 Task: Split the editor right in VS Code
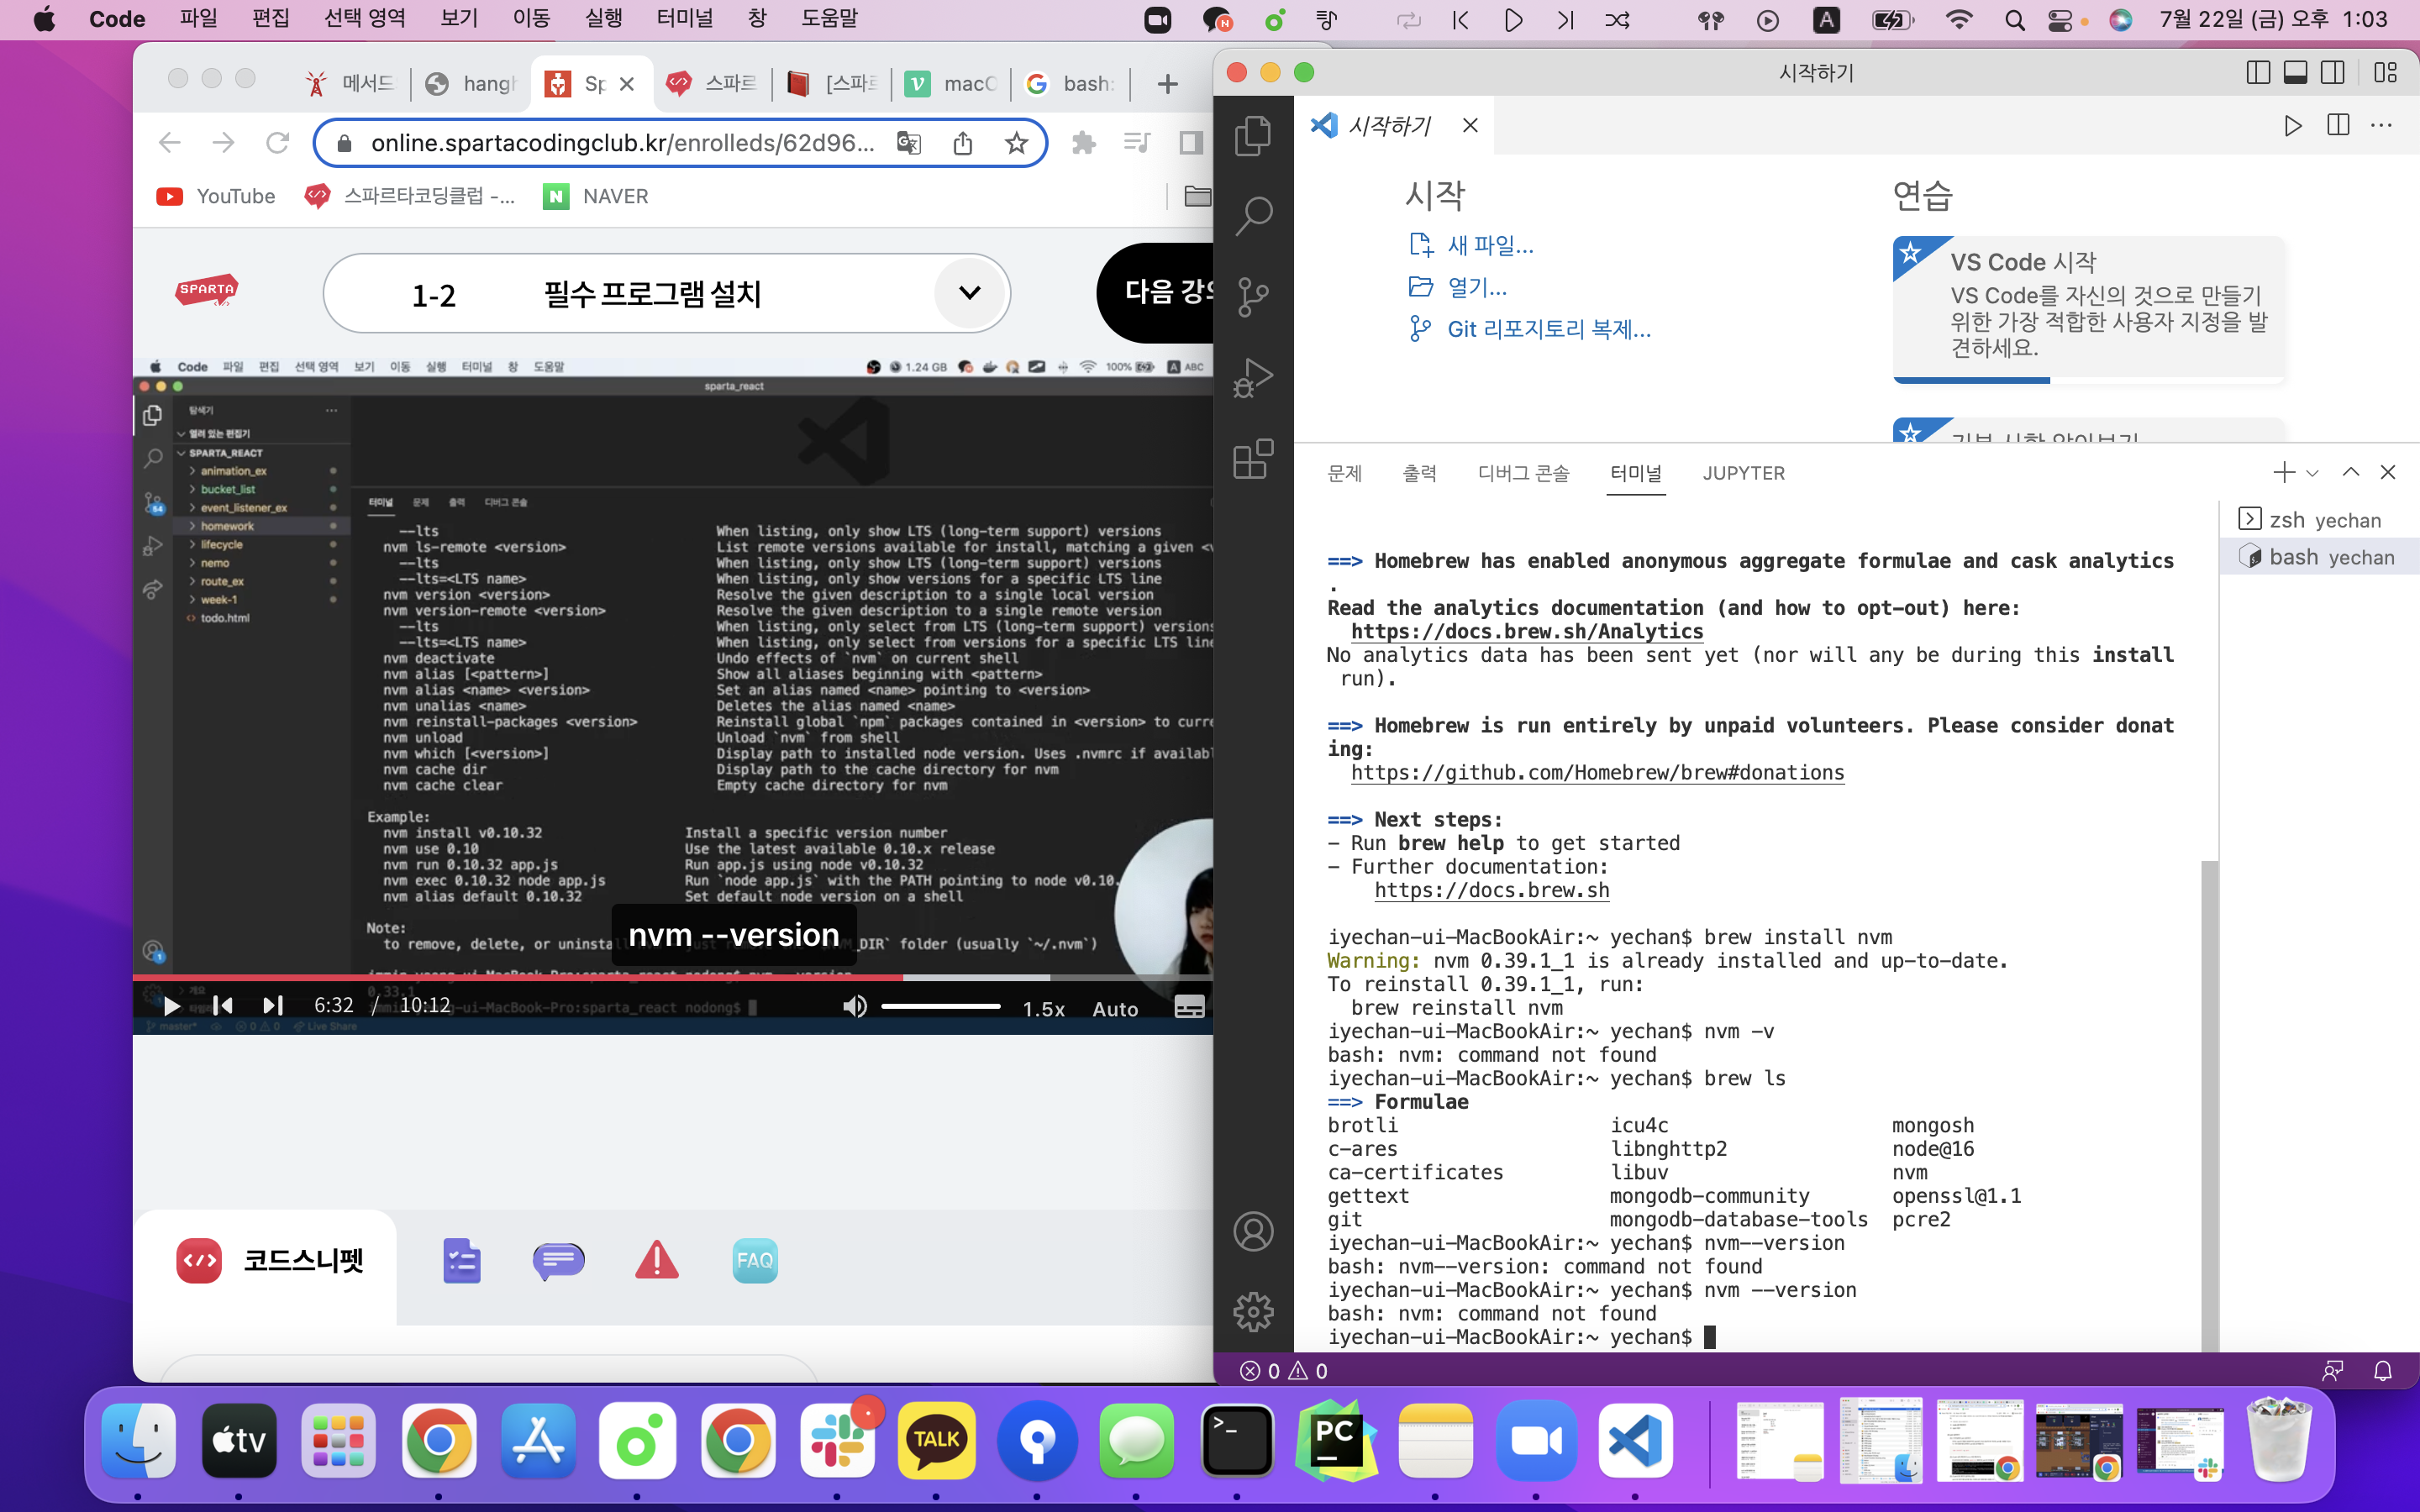click(x=2338, y=125)
